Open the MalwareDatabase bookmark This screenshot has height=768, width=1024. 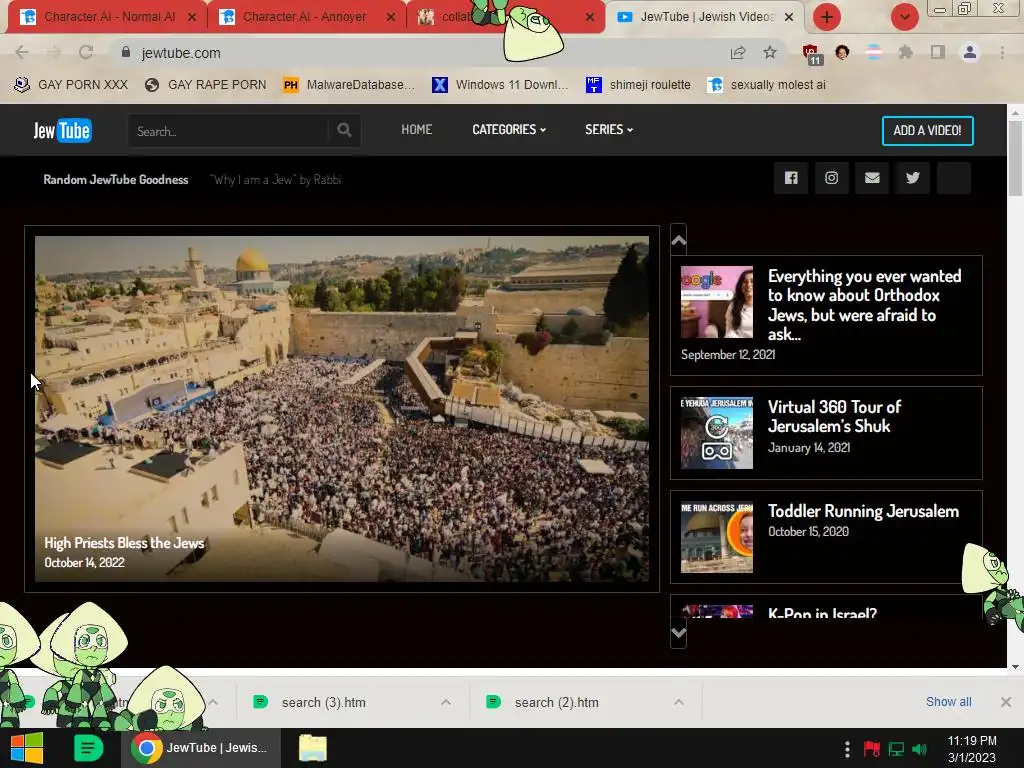point(349,85)
